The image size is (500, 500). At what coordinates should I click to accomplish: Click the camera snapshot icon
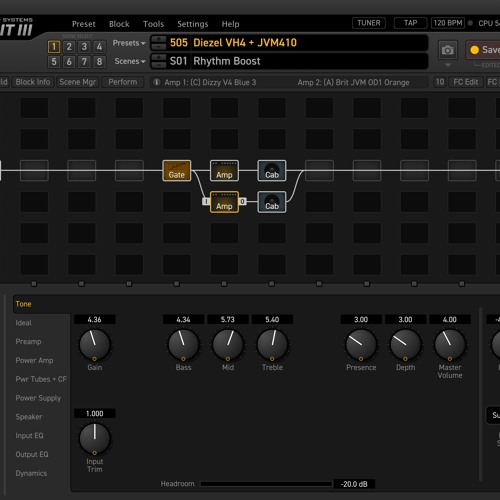tap(448, 50)
